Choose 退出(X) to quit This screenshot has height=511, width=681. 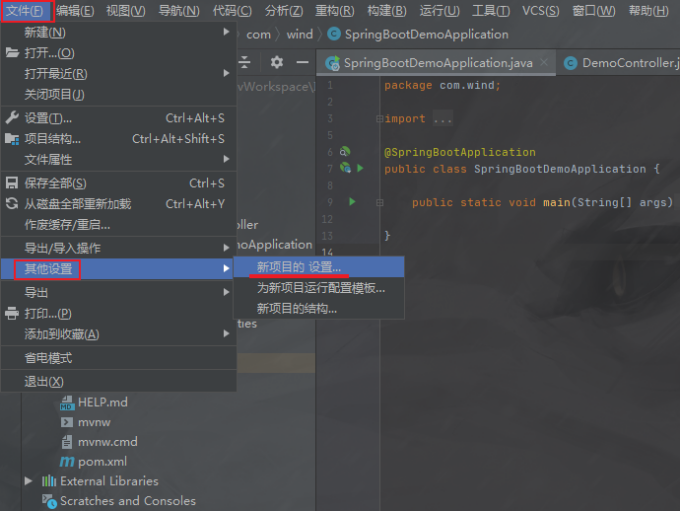(x=119, y=382)
